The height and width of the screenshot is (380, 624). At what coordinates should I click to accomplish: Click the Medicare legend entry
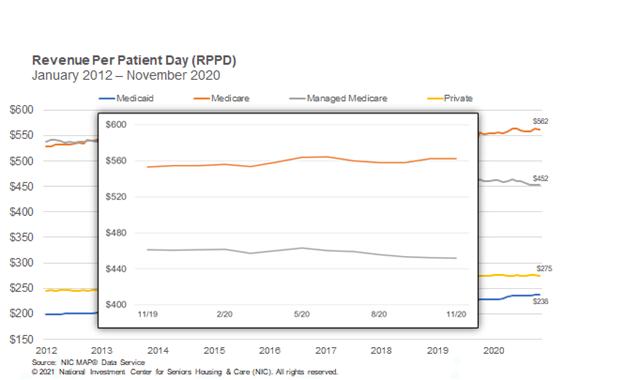click(x=222, y=98)
